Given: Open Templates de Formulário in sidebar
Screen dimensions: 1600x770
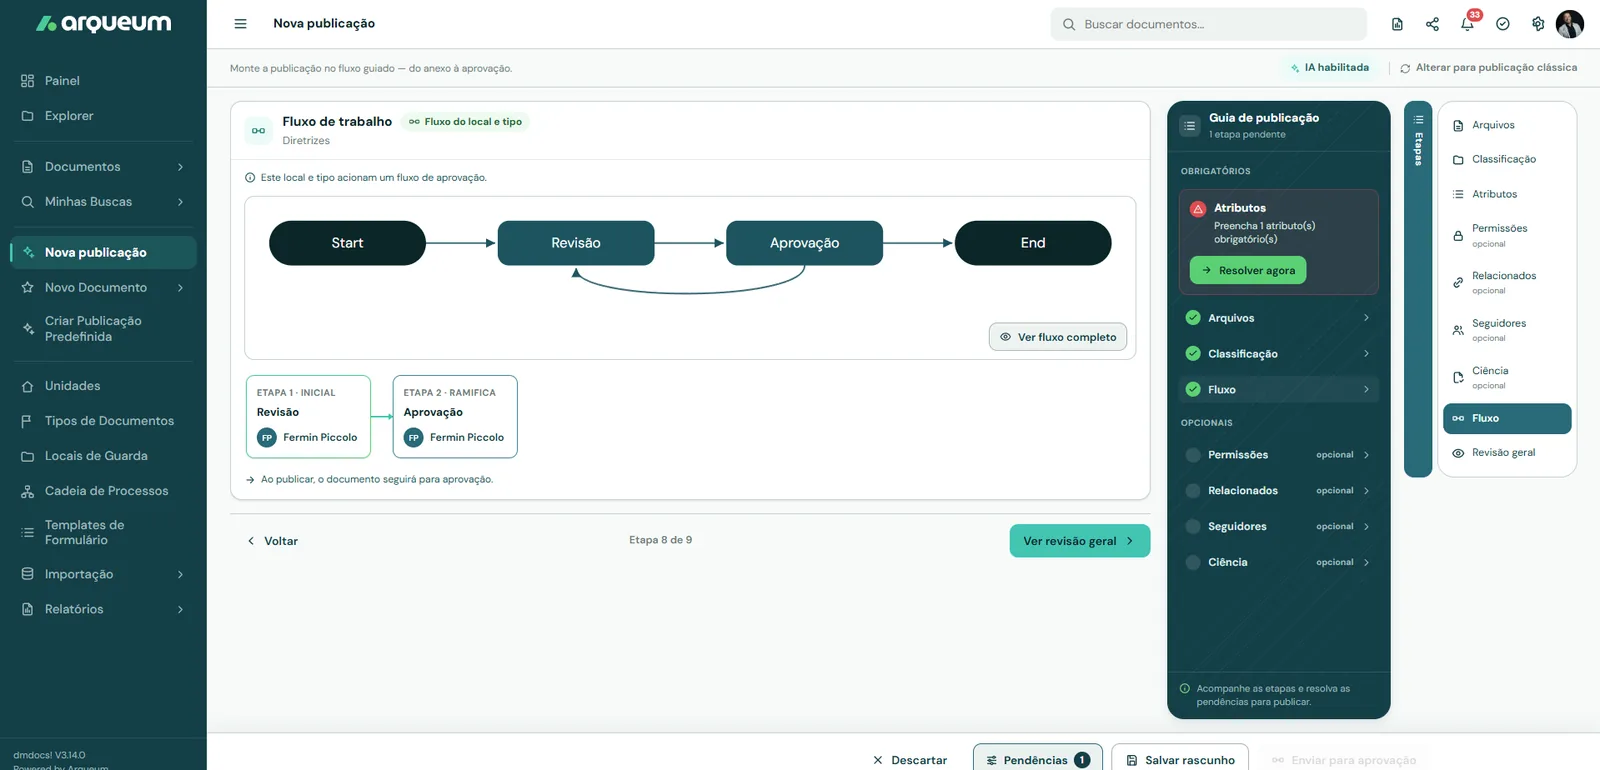Looking at the screenshot, I should click(103, 532).
